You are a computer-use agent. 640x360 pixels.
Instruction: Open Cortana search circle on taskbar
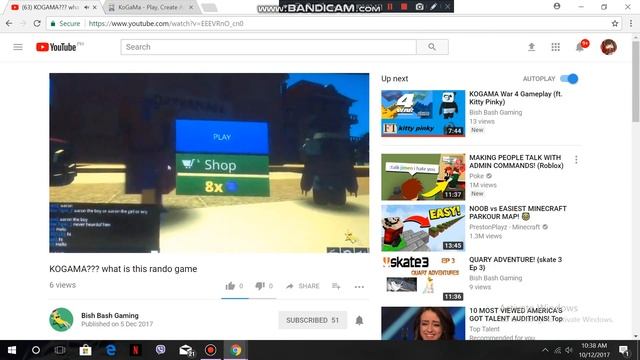coord(36,350)
